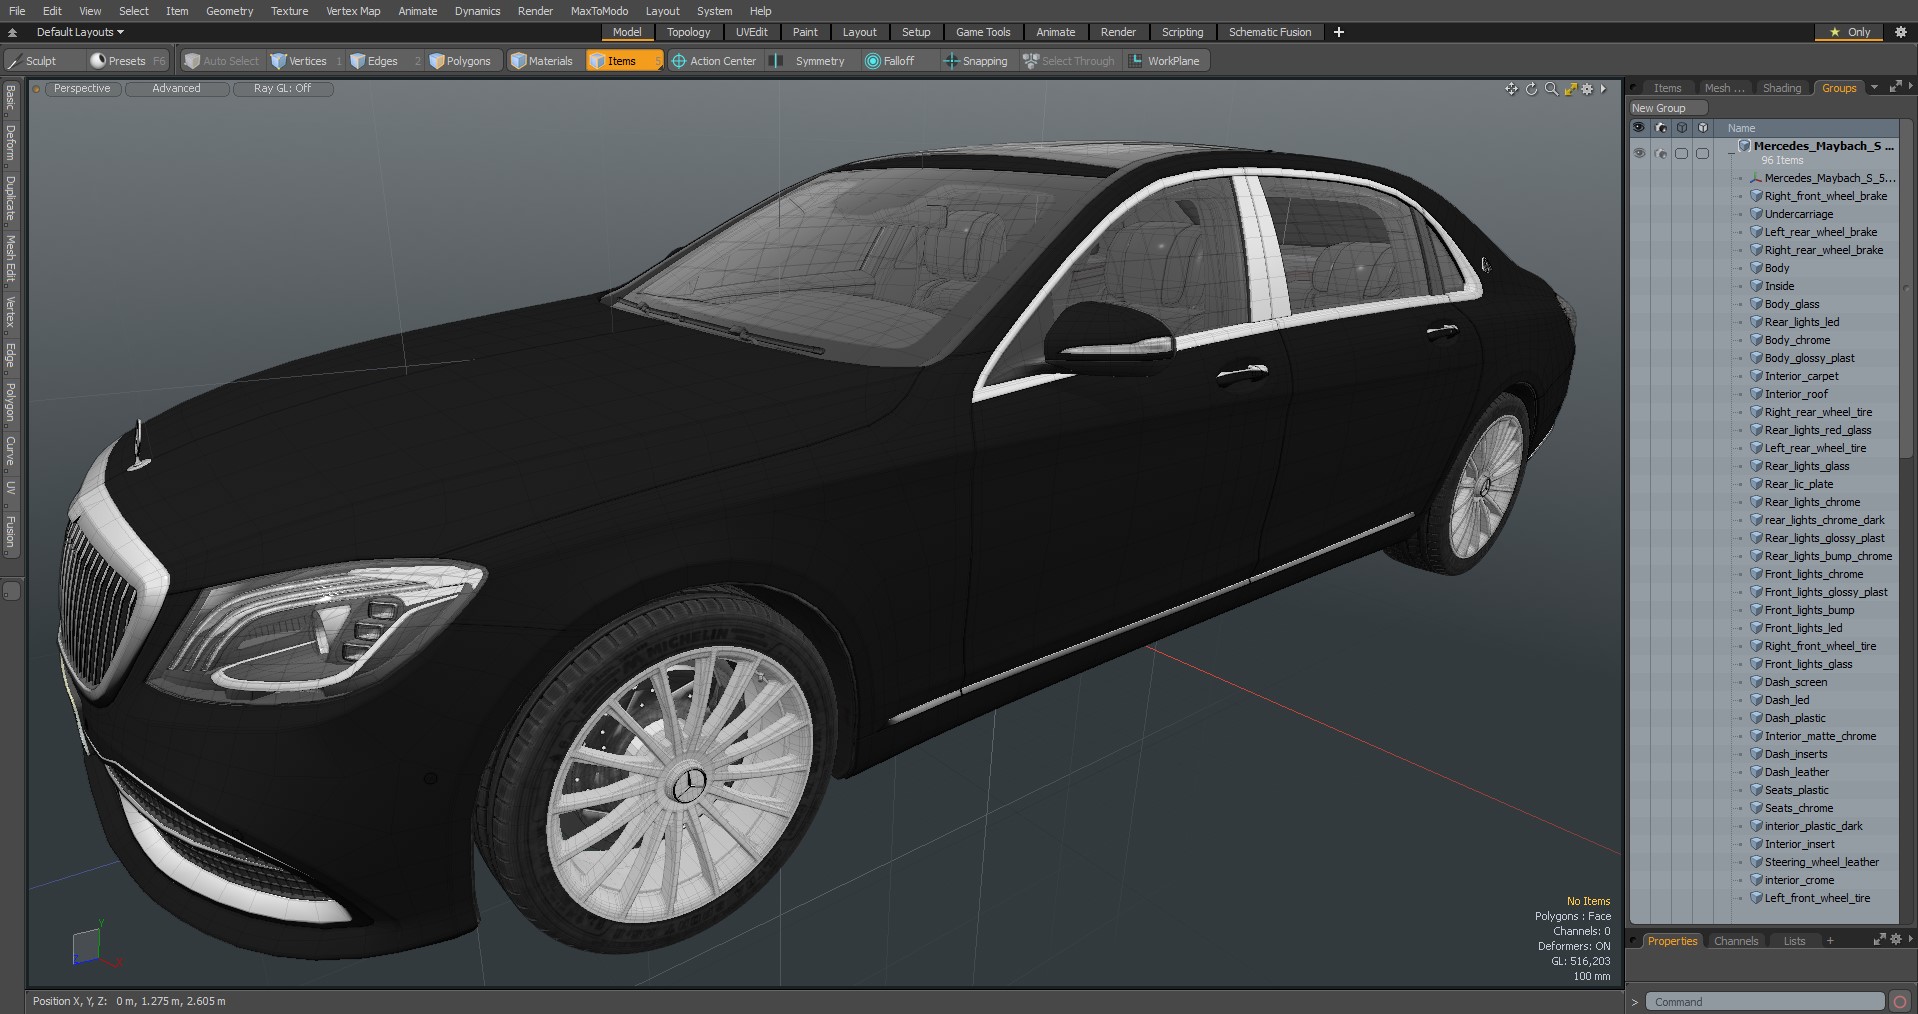Switch to the Channels tab
This screenshot has width=1918, height=1014.
click(1736, 941)
